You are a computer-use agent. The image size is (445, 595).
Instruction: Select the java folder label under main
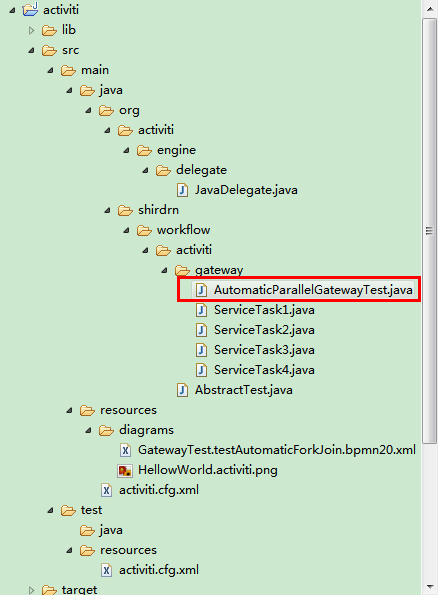coord(111,90)
